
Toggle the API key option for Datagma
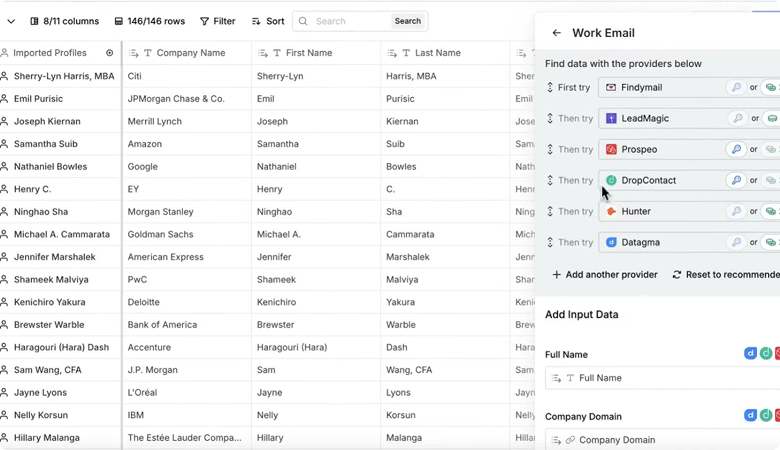pos(736,242)
